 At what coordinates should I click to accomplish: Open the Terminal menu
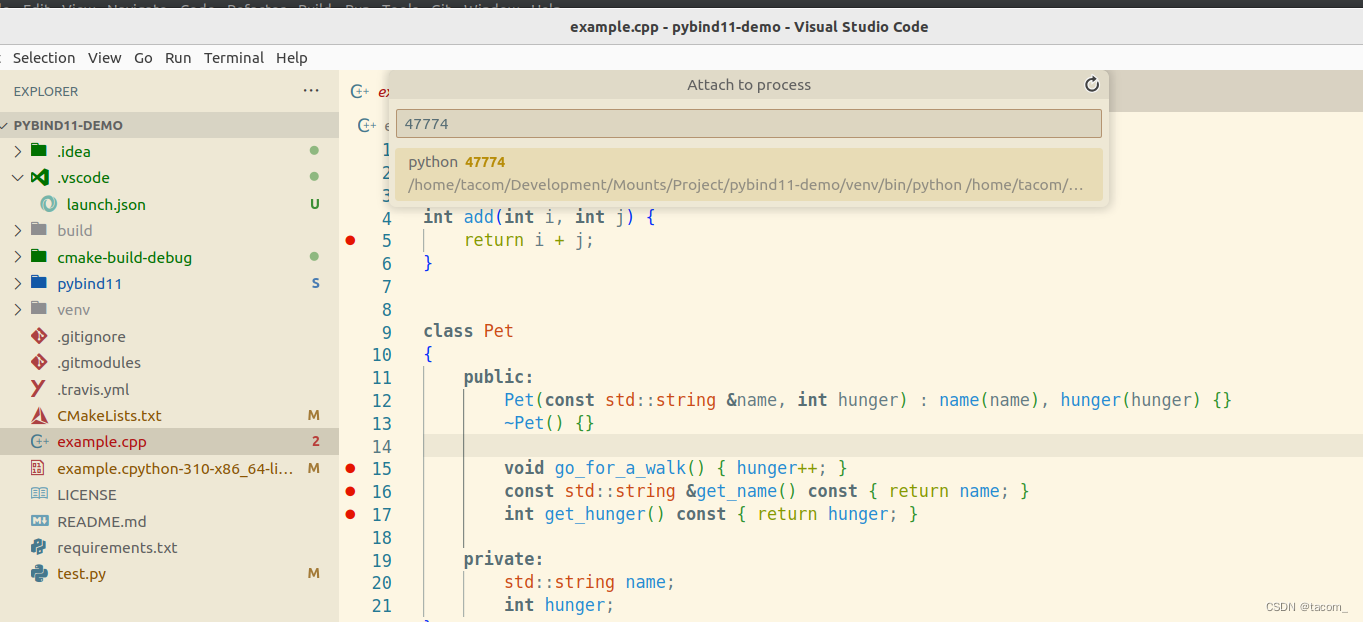(234, 58)
